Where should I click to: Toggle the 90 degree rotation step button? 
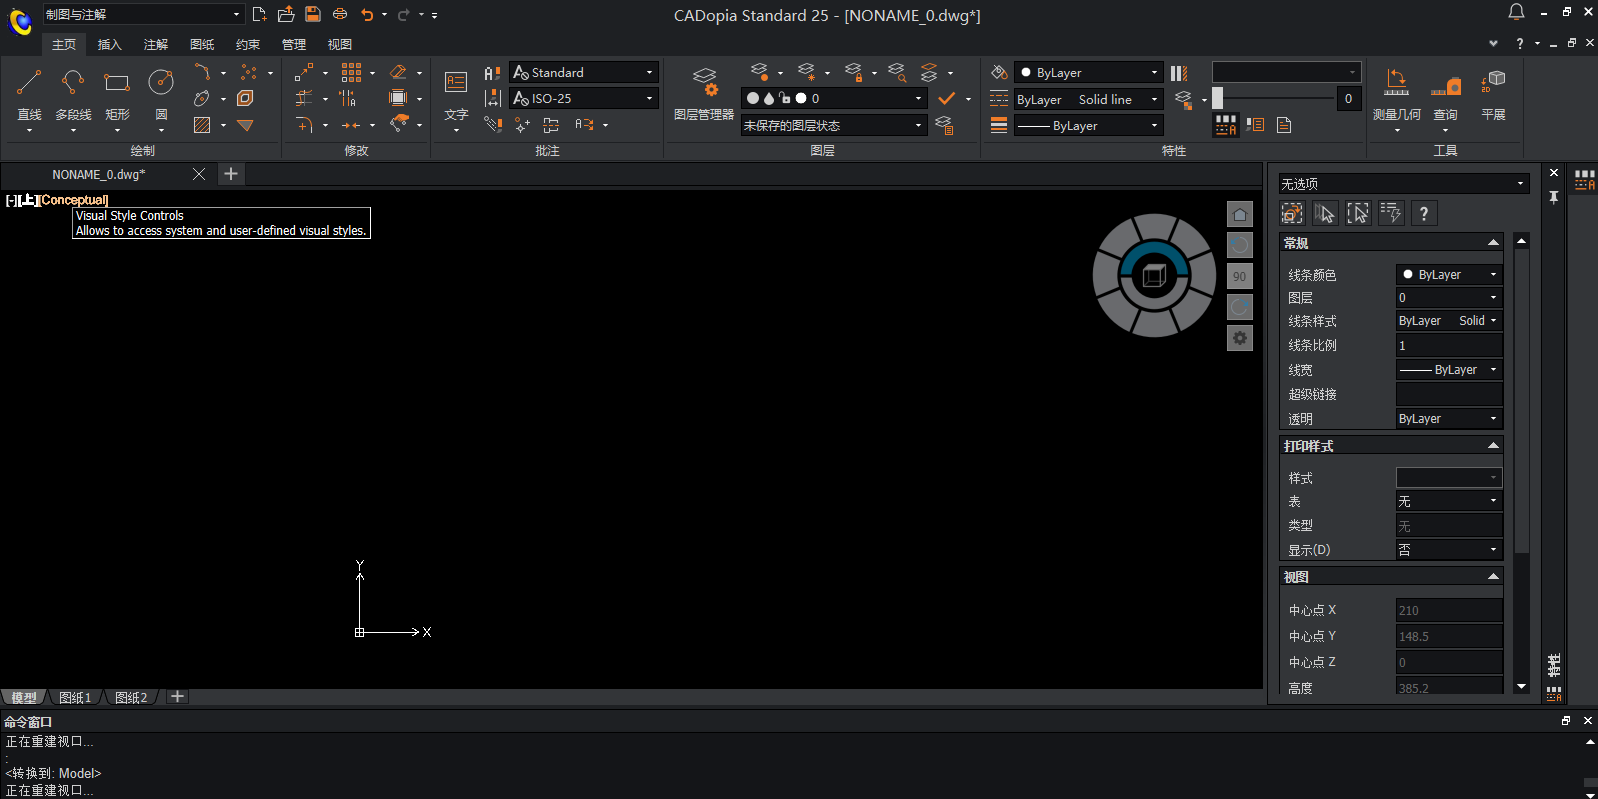point(1240,277)
